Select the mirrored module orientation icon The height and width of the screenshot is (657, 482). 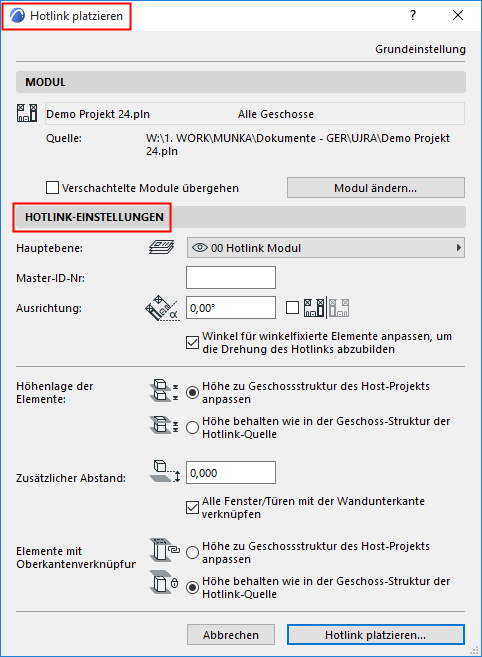tap(339, 308)
